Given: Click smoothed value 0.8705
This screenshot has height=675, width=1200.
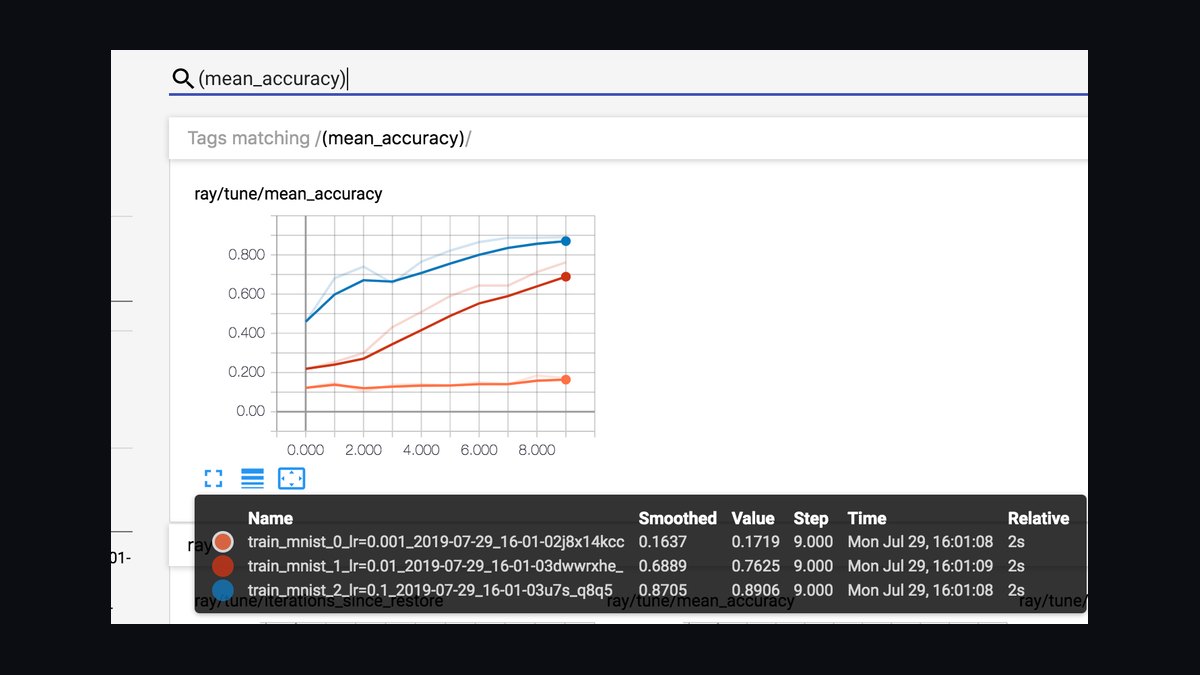Looking at the screenshot, I should click(664, 590).
